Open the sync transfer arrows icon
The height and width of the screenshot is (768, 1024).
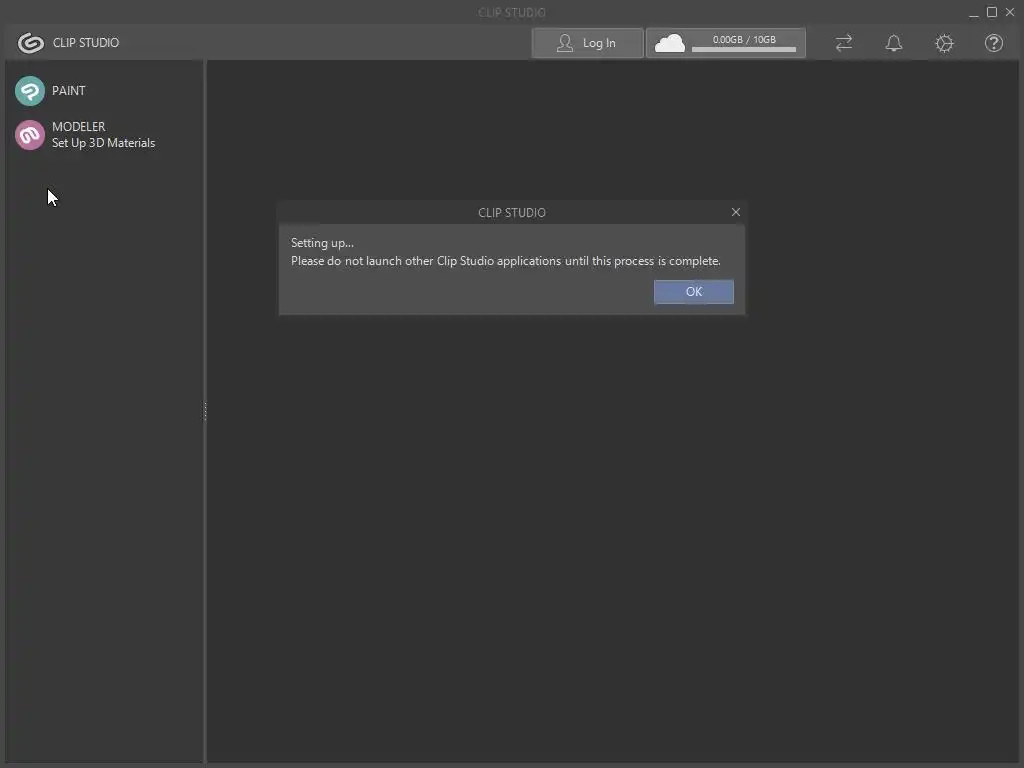[x=844, y=43]
